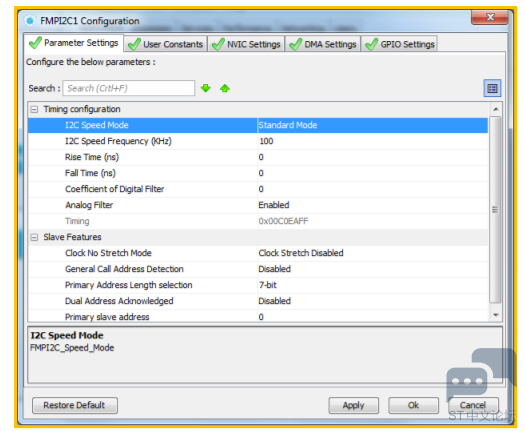Click the Restore Default button

coord(75,405)
